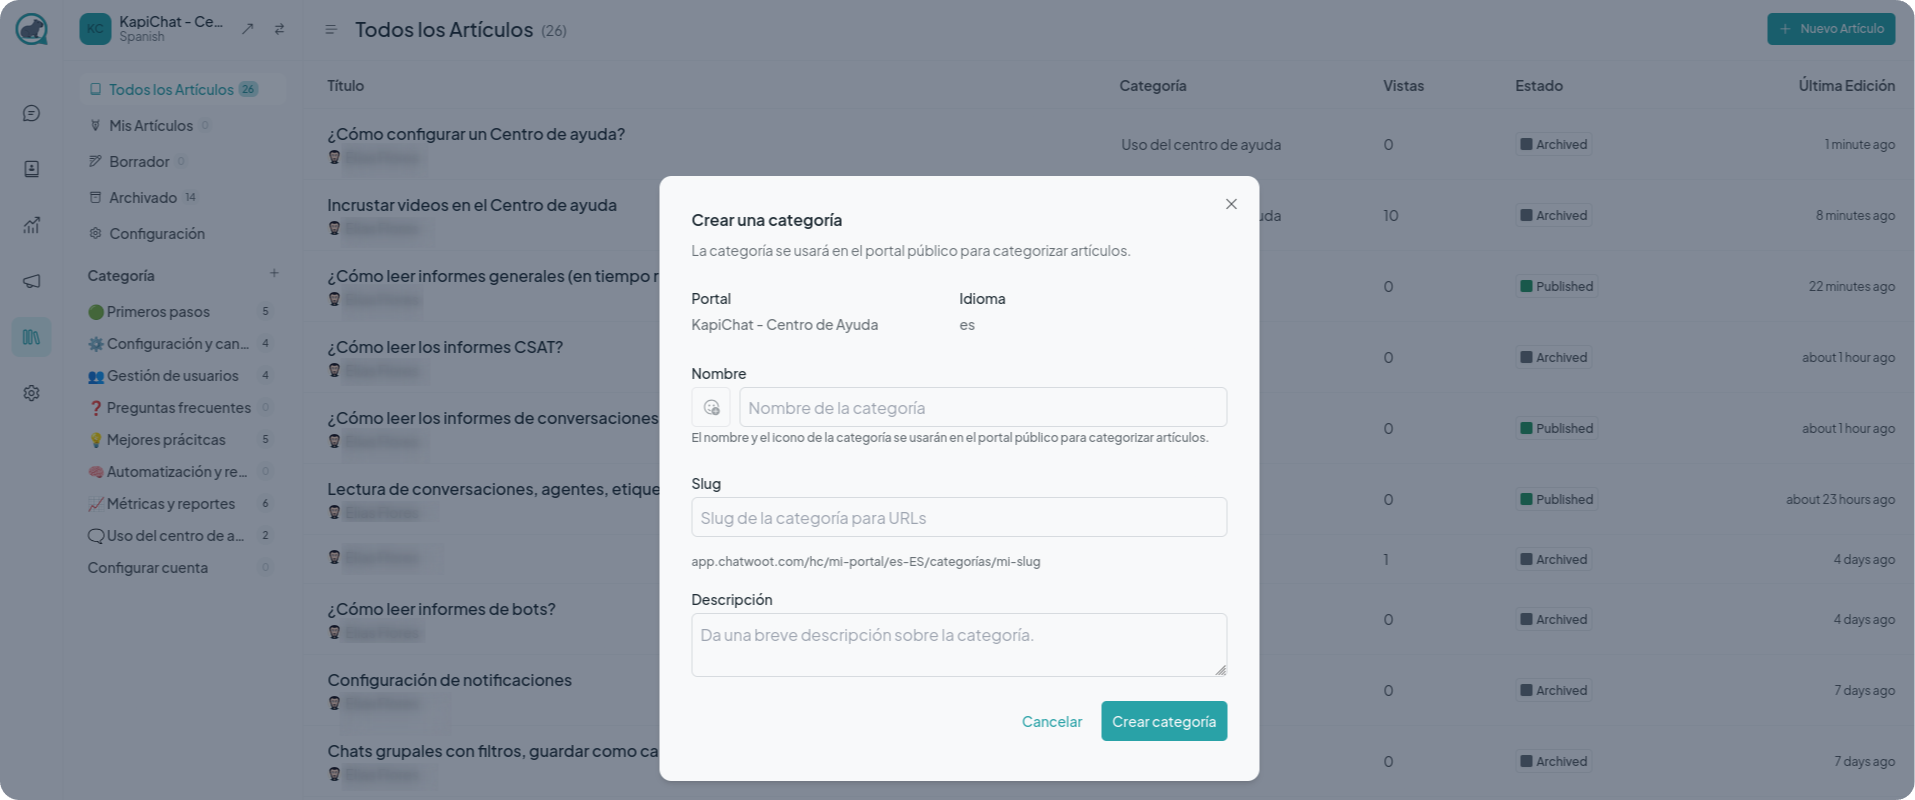The height and width of the screenshot is (800, 1915).
Task: Collapse the sidebar with the hamburger icon
Action: pos(331,30)
